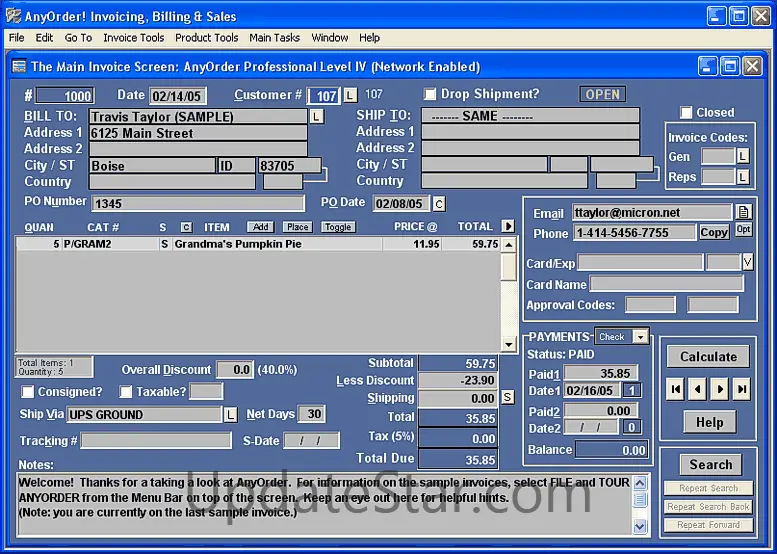Check the Closed checkbox
777x554 pixels.
(x=686, y=113)
